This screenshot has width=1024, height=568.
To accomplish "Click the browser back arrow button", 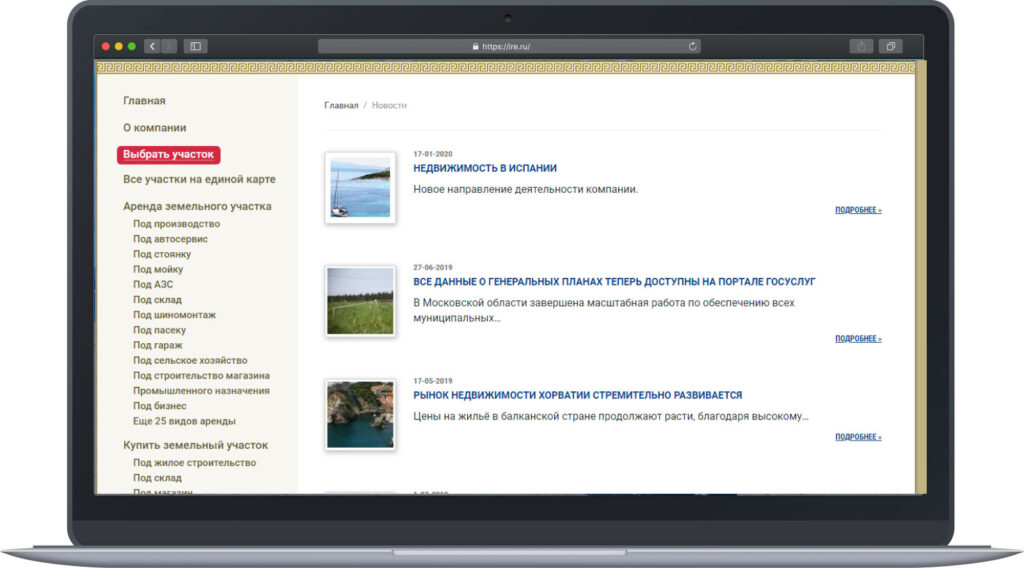I will tap(152, 46).
